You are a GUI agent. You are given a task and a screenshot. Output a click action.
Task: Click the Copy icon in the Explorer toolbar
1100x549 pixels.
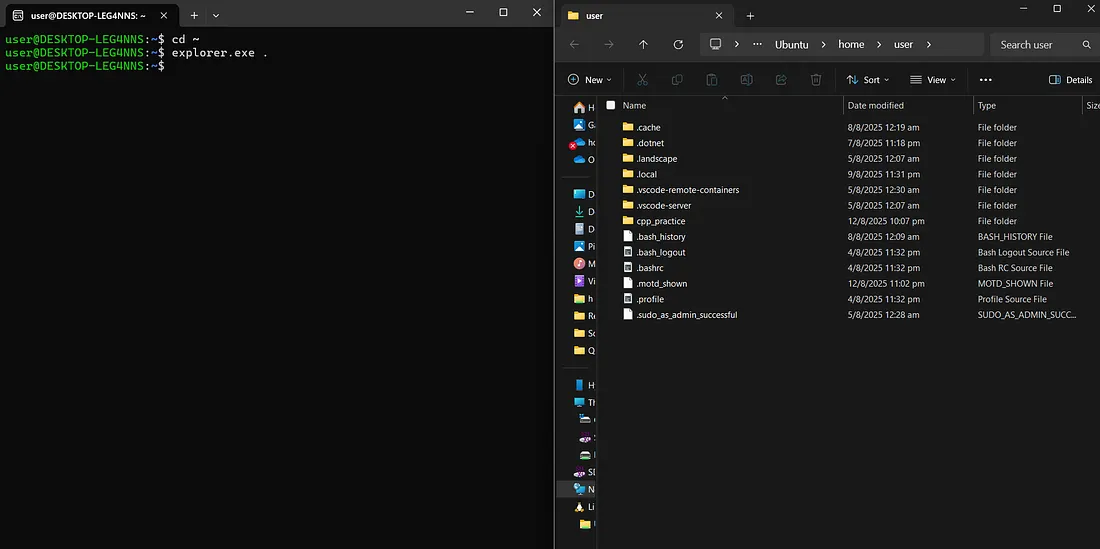[677, 80]
